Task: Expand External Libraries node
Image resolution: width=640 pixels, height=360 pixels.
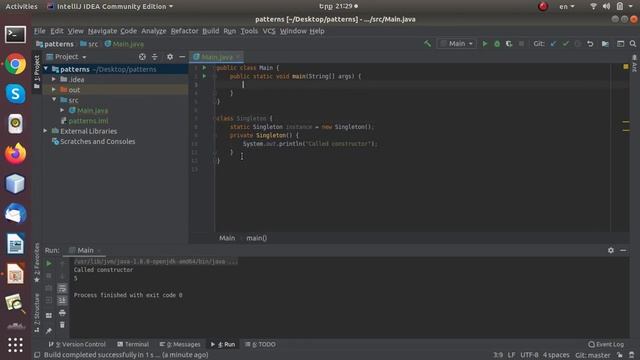Action: coord(46,131)
